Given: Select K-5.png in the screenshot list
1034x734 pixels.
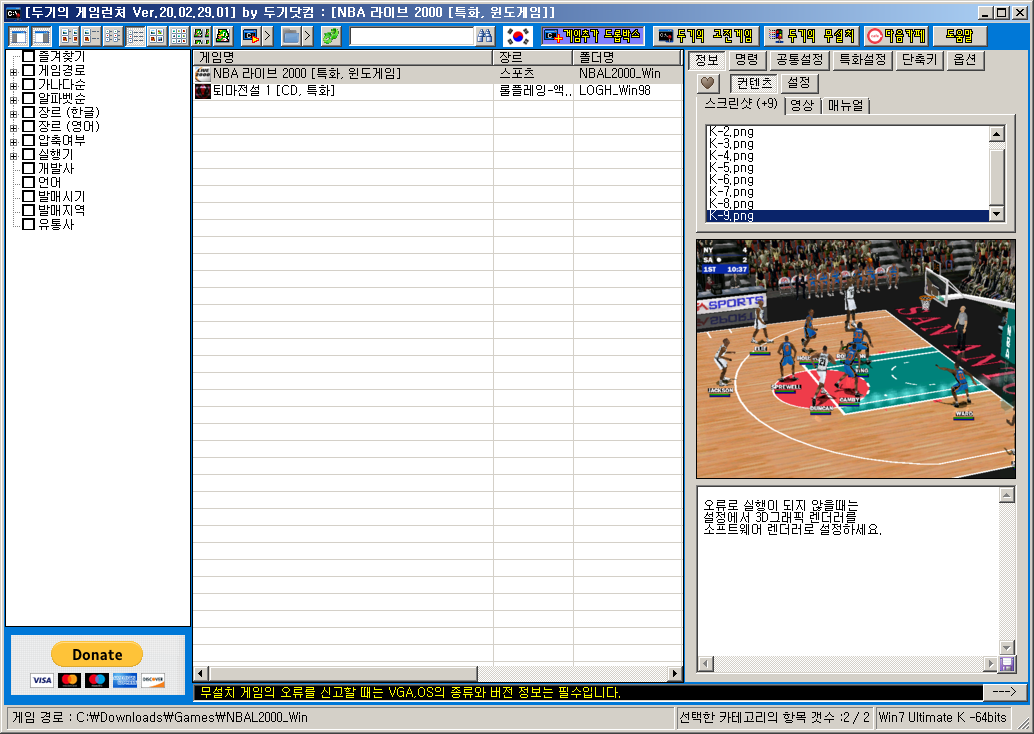Looking at the screenshot, I should tap(848, 168).
